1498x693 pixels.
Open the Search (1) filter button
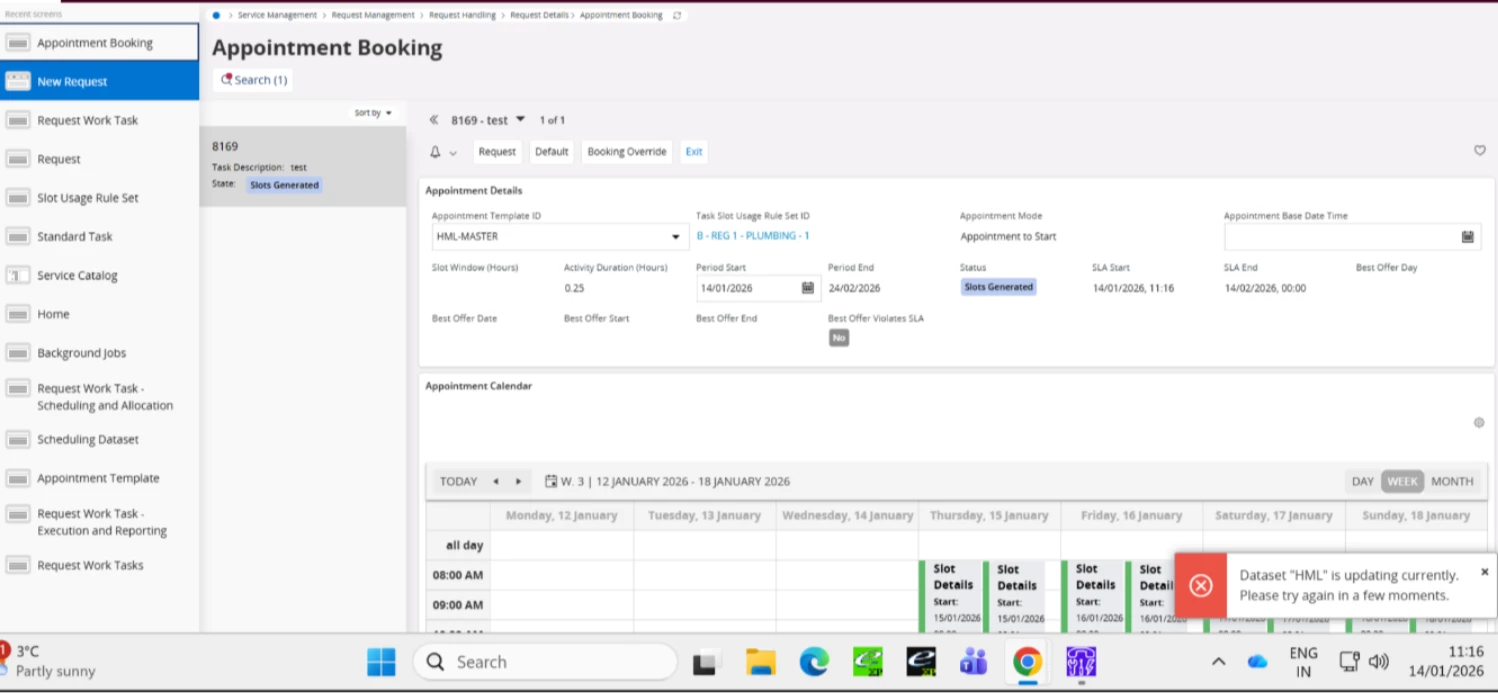click(x=253, y=80)
